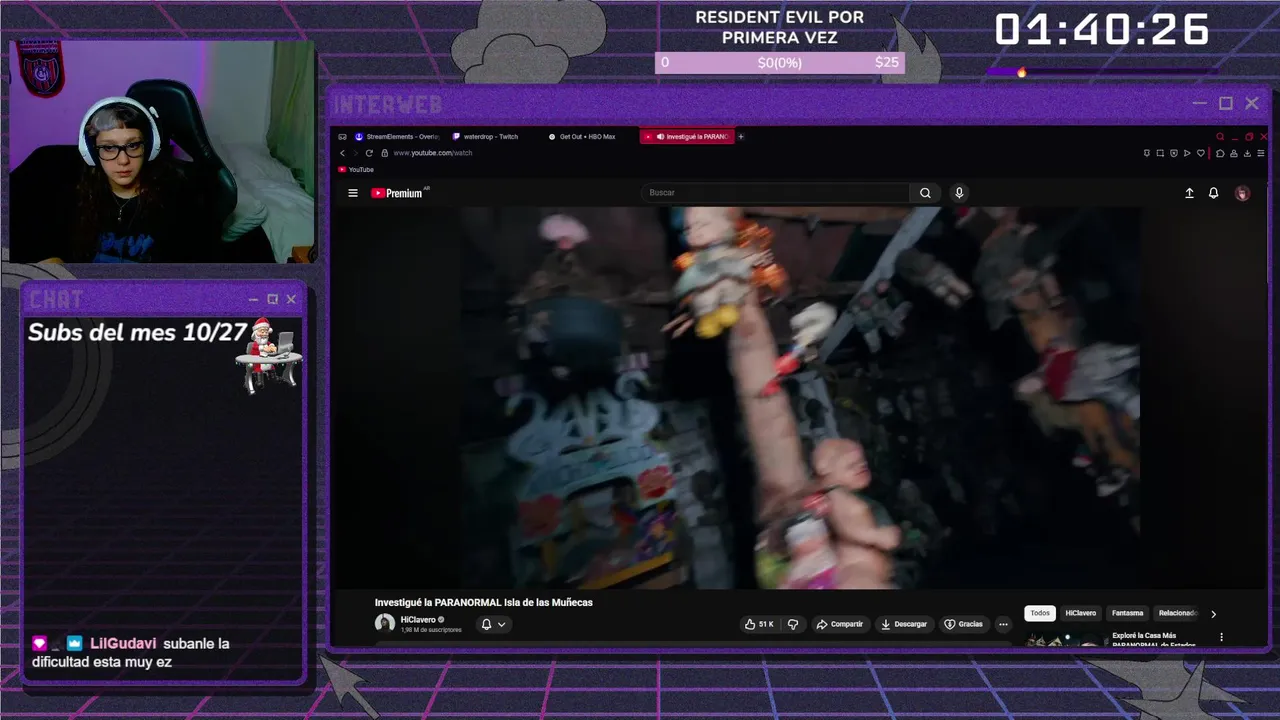Click the pinboard pin icon in address bar

click(1147, 153)
